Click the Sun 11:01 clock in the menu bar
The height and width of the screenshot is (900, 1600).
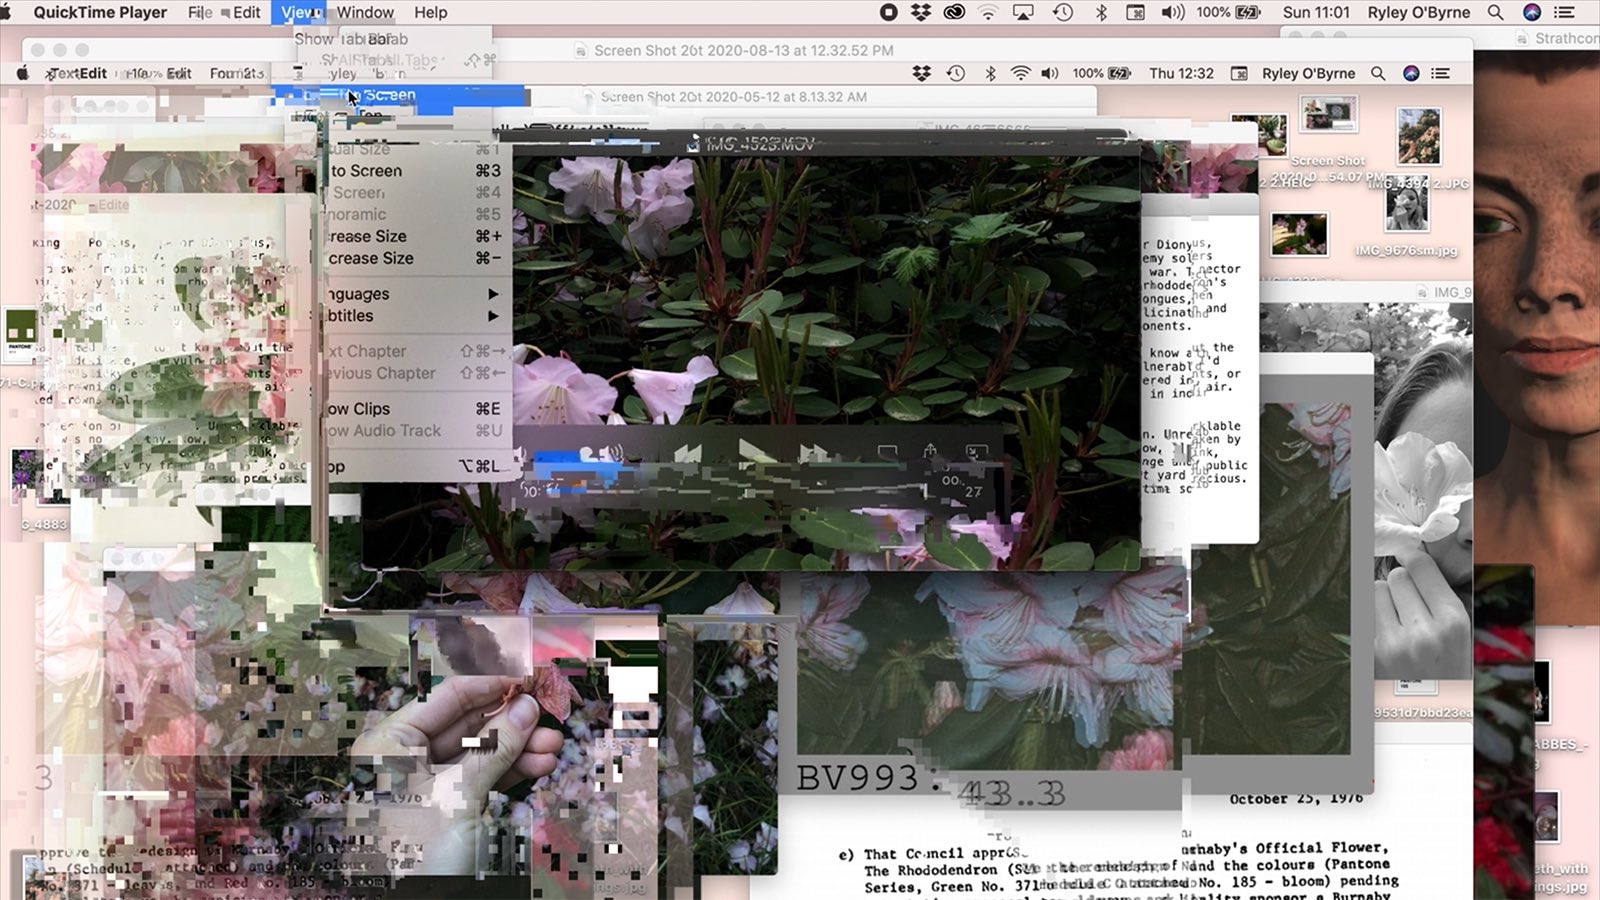pyautogui.click(x=1316, y=12)
